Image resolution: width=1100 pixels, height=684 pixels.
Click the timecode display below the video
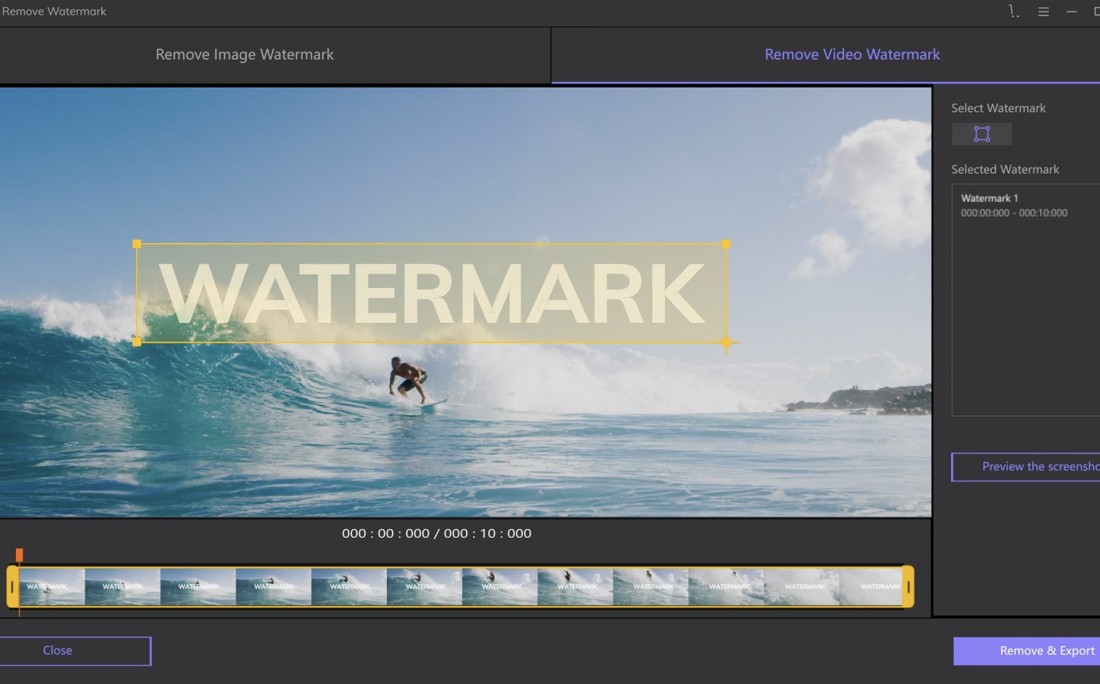pyautogui.click(x=436, y=534)
